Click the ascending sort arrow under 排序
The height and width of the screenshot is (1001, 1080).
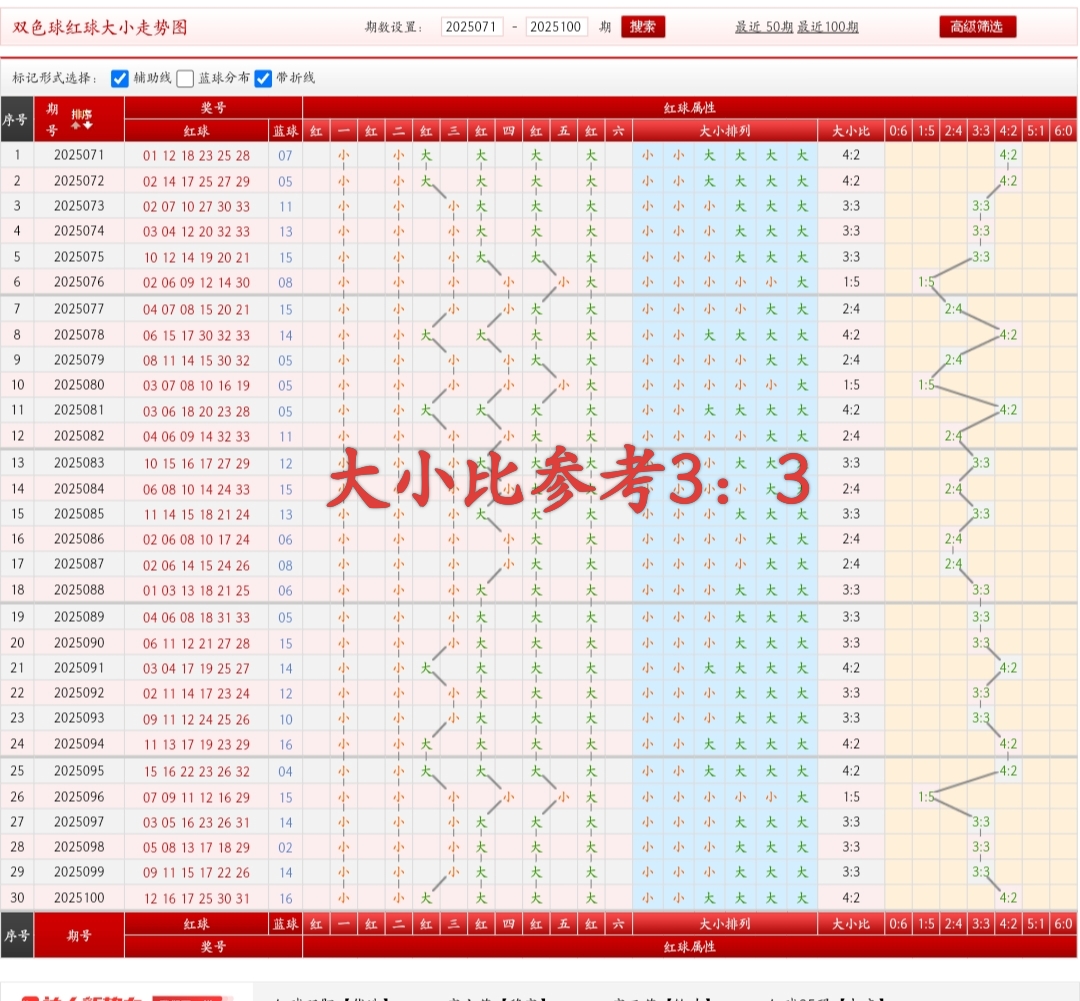coord(76,125)
